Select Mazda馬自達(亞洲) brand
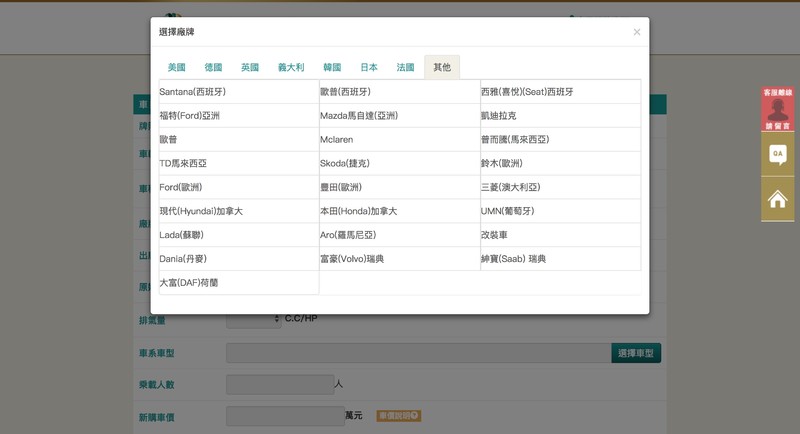This screenshot has width=800, height=434. point(399,116)
